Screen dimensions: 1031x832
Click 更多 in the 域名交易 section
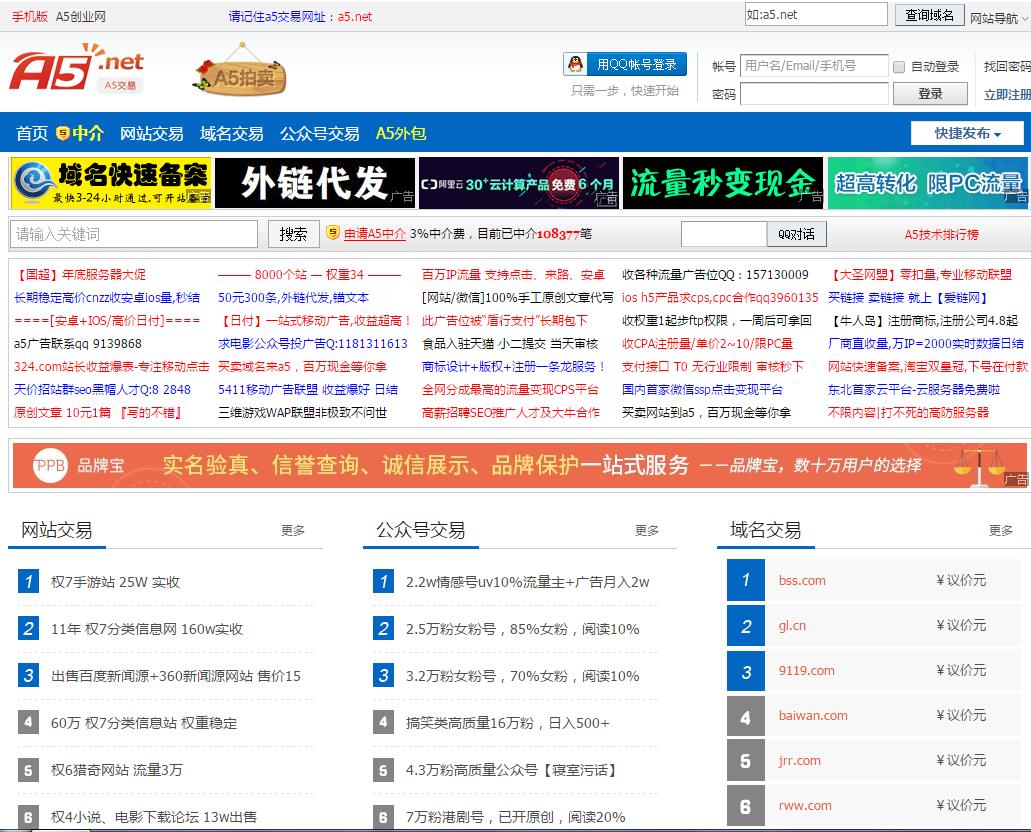point(1001,530)
